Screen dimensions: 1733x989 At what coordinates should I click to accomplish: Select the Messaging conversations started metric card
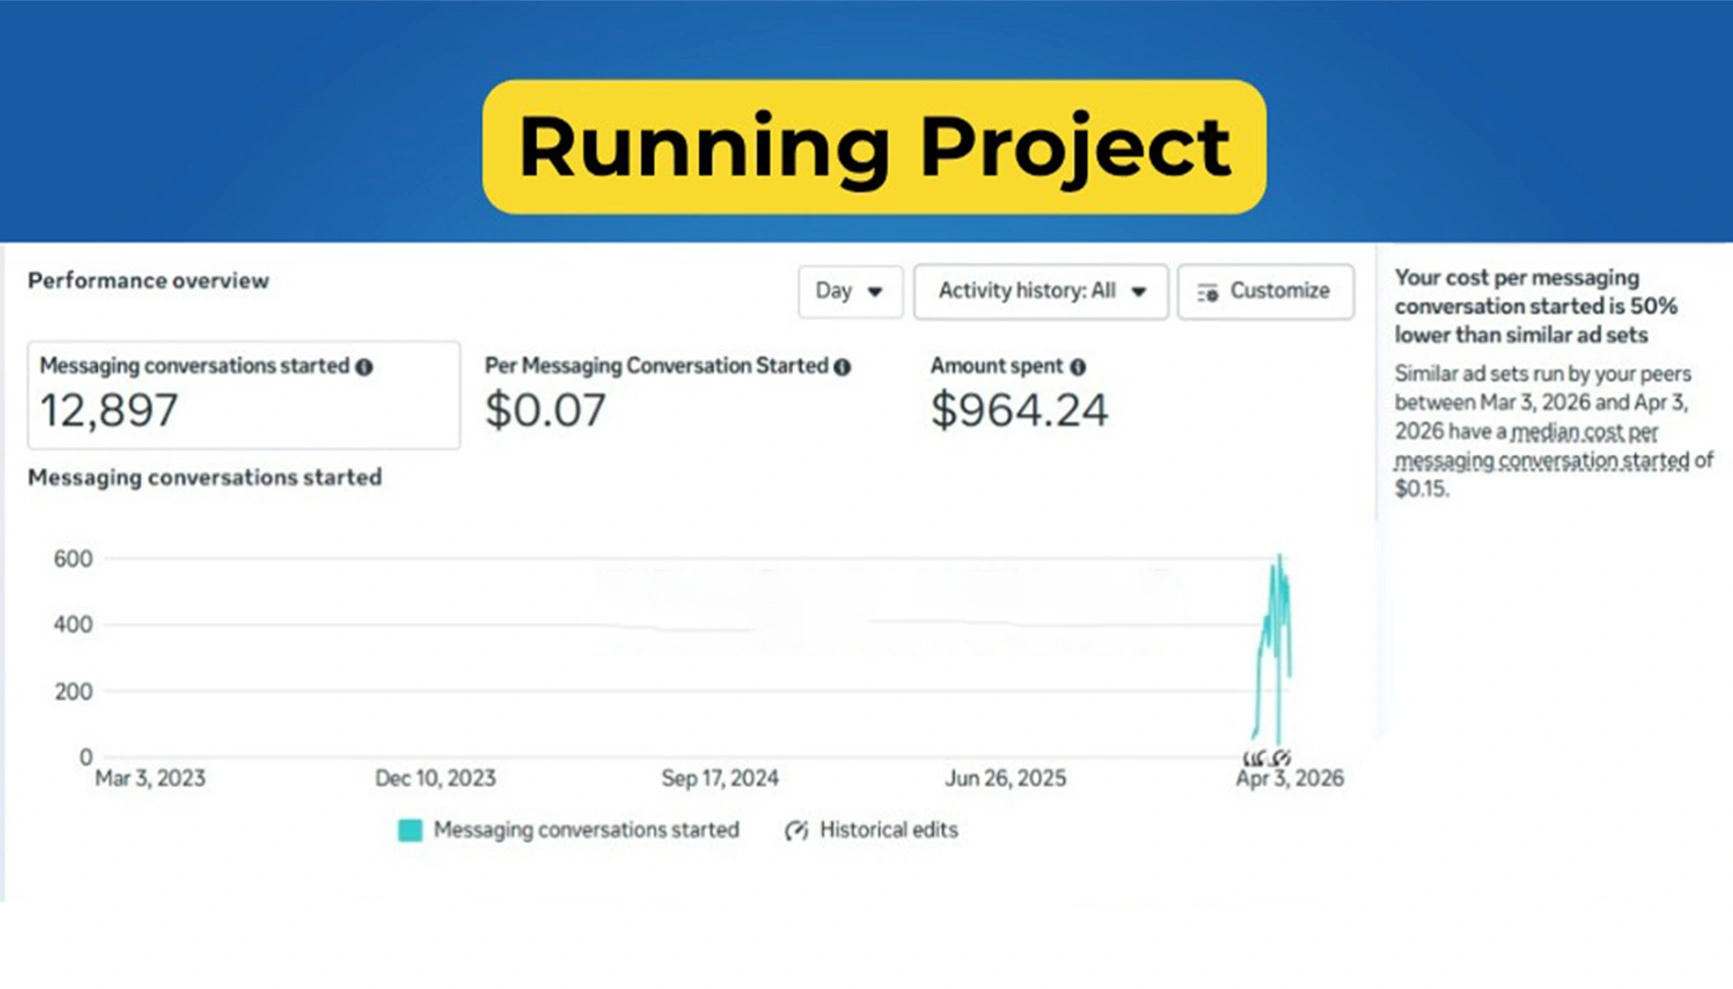[x=244, y=395]
